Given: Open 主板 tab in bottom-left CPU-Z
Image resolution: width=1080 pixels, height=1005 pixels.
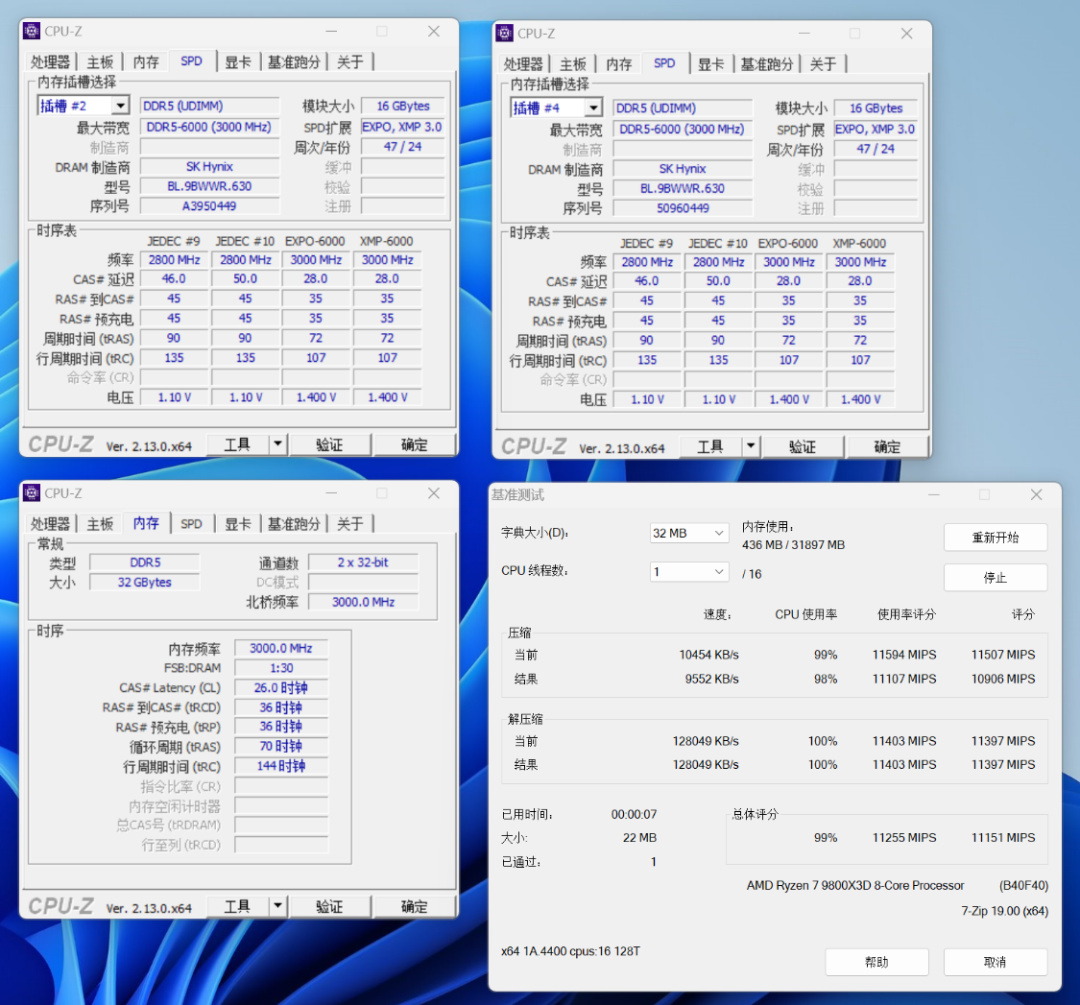Looking at the screenshot, I should (x=100, y=524).
